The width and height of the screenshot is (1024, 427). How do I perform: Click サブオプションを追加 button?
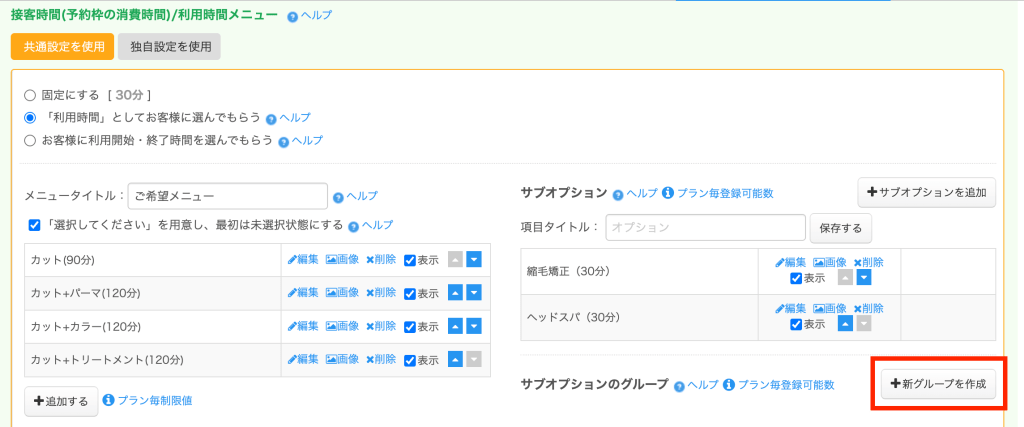(926, 192)
